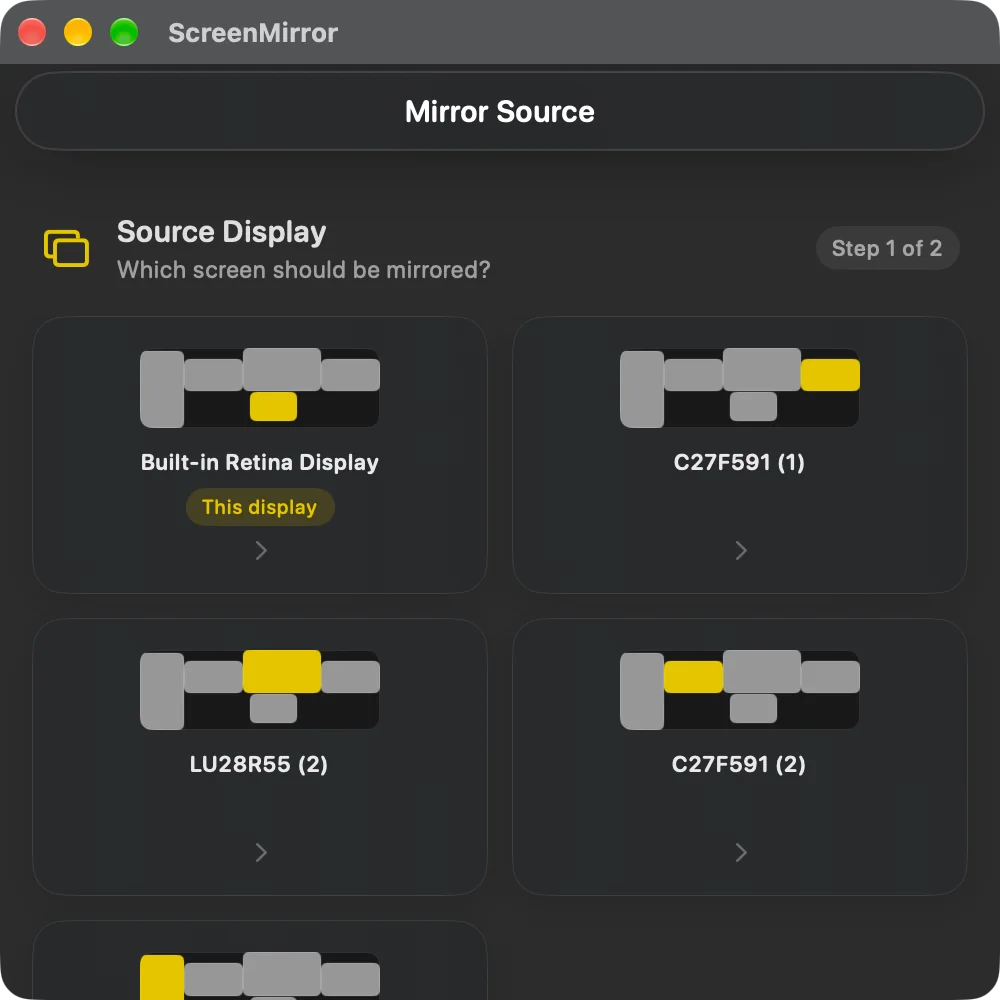
Task: Click the C27F591 (2) label
Action: [739, 764]
